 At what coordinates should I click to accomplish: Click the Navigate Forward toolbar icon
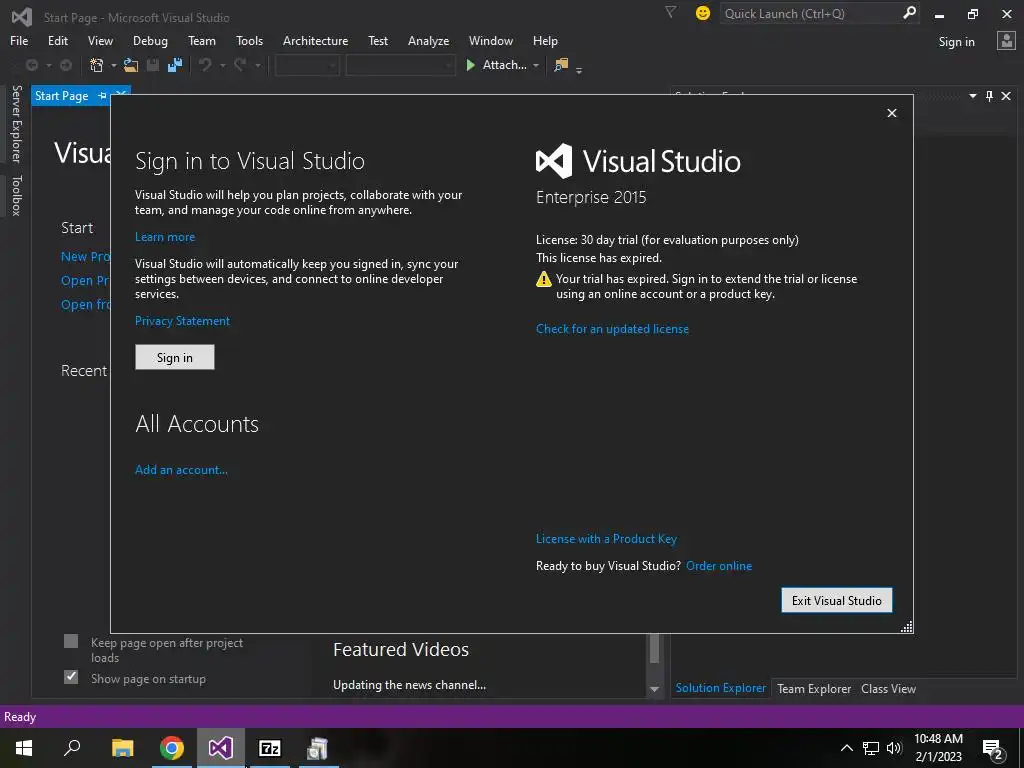(66, 65)
